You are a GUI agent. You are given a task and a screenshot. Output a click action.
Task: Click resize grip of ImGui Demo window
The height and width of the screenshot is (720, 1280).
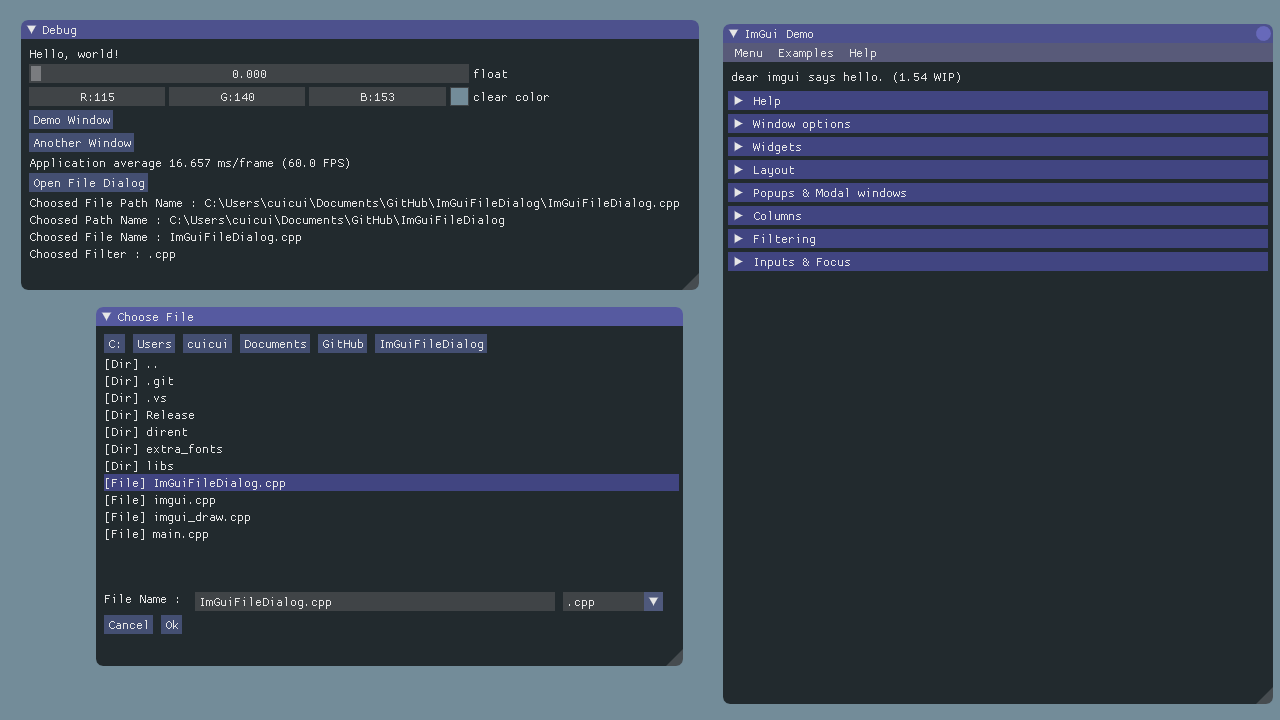click(1264, 695)
